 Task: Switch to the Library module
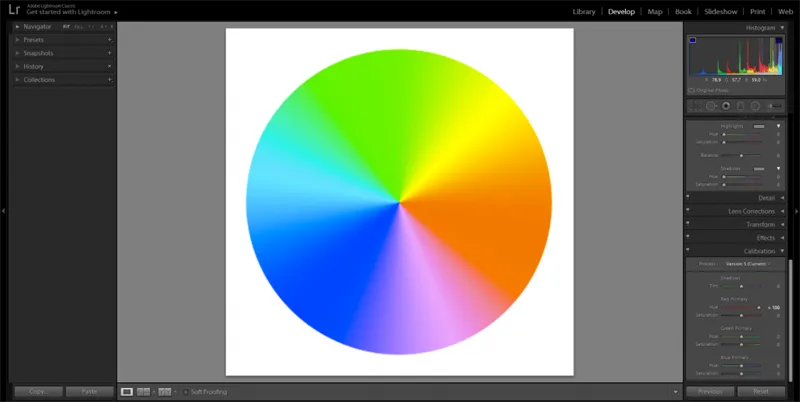pyautogui.click(x=584, y=12)
